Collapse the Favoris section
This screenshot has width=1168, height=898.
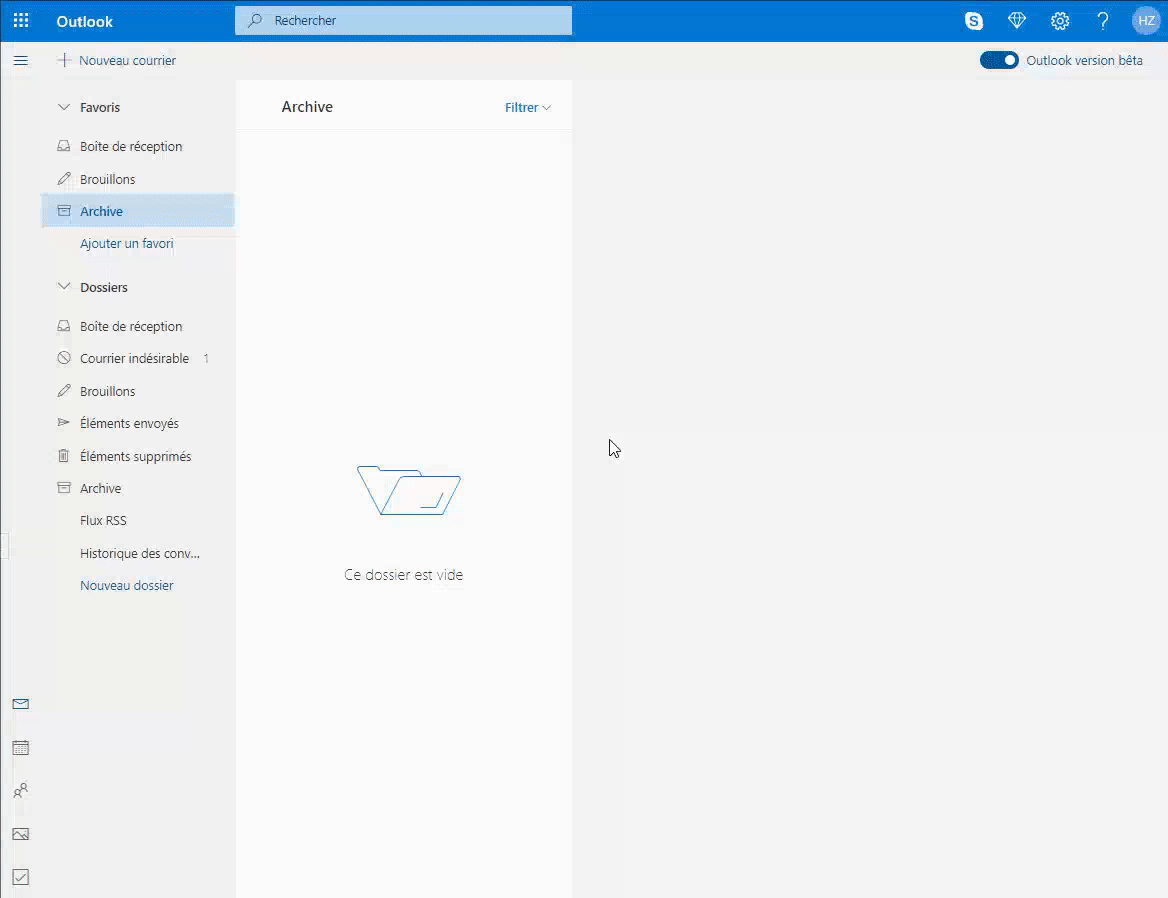tap(64, 107)
